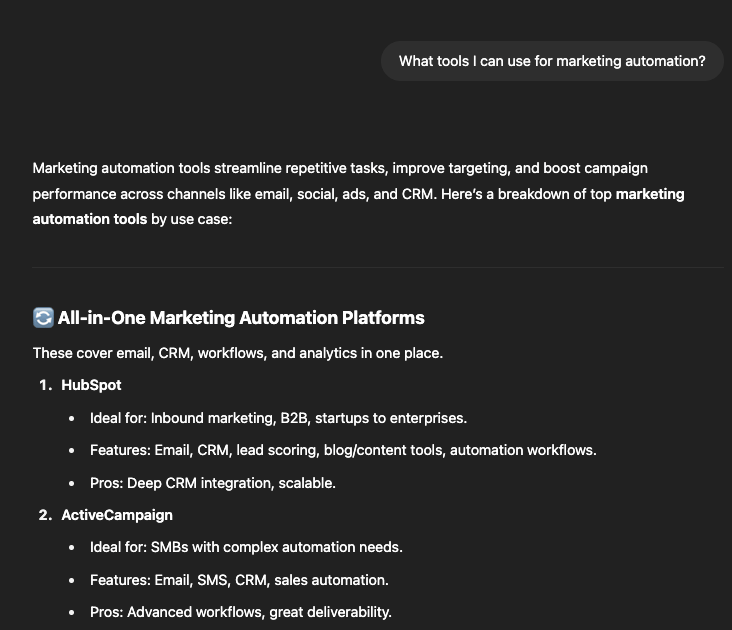Click the 'These cover email, CRM, workflows' line
Image resolution: width=732 pixels, height=630 pixels.
[x=238, y=353]
